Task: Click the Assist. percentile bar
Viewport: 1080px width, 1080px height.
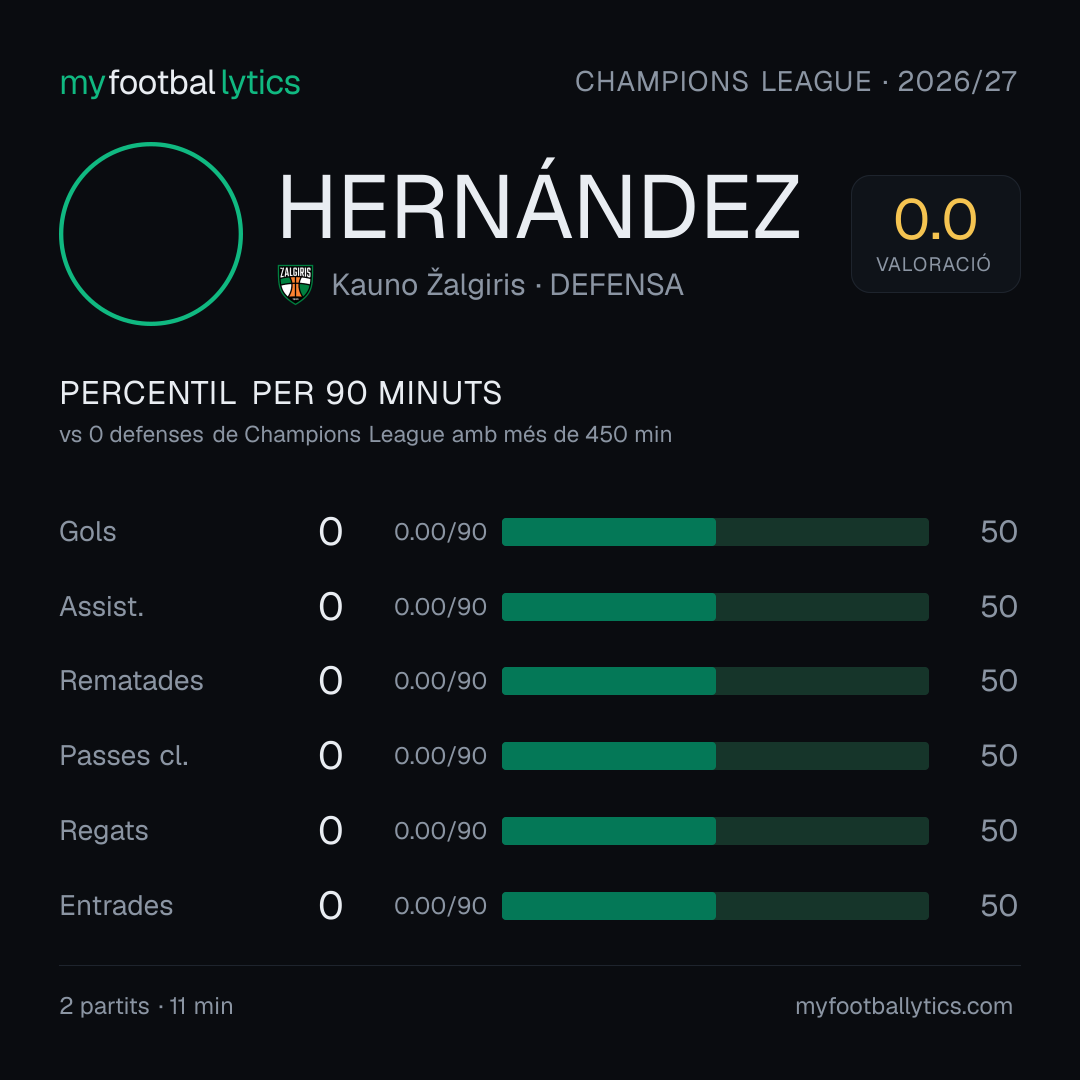Action: pyautogui.click(x=715, y=607)
